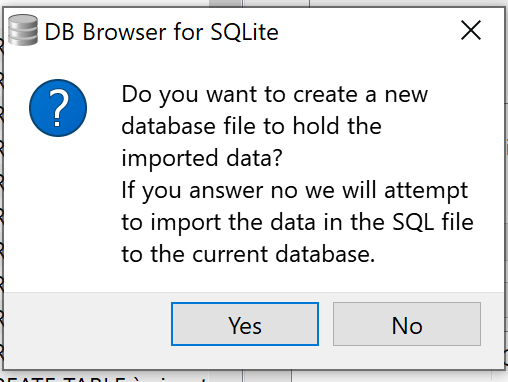508x382 pixels.
Task: Close the DB Browser for SQLite dialog
Action: [x=471, y=30]
